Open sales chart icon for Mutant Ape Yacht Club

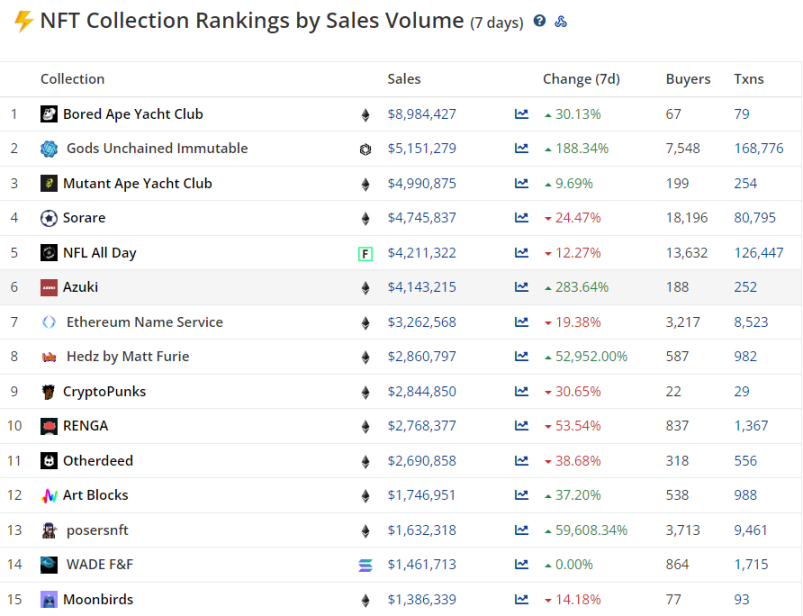[x=521, y=183]
